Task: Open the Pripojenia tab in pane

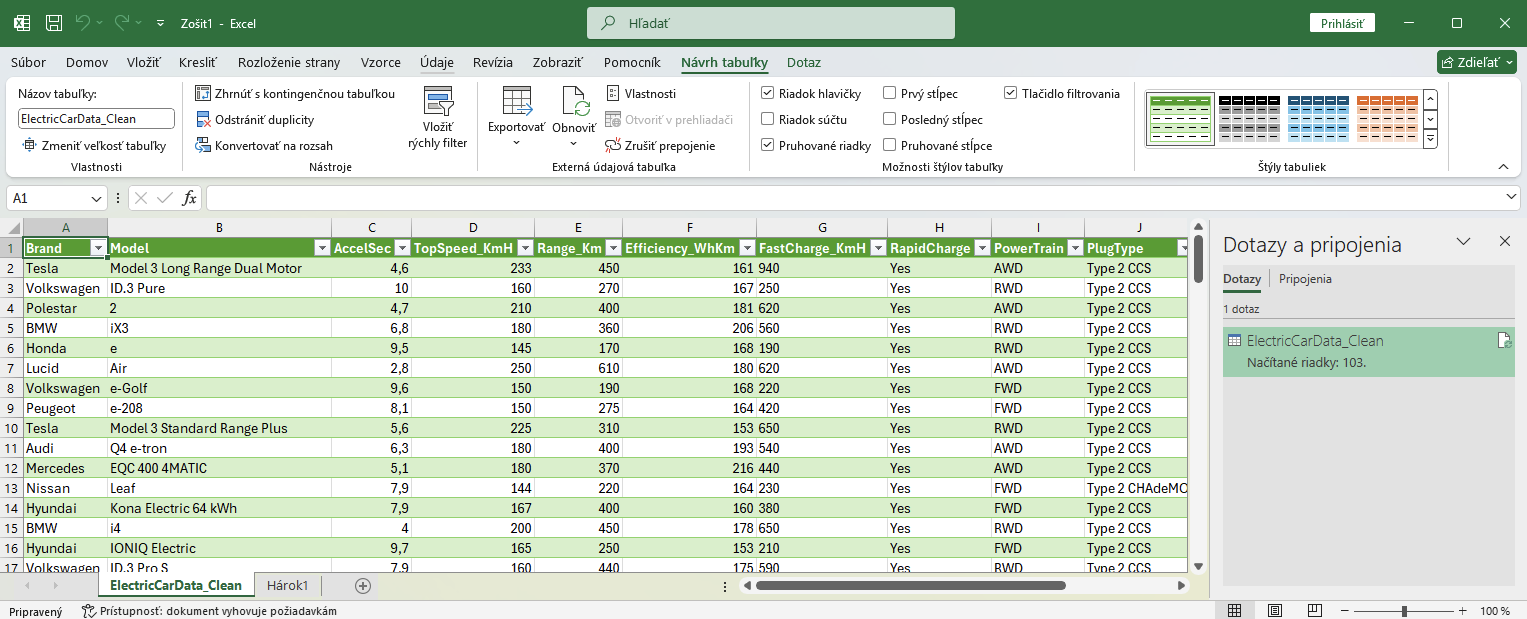Action: click(x=1305, y=279)
